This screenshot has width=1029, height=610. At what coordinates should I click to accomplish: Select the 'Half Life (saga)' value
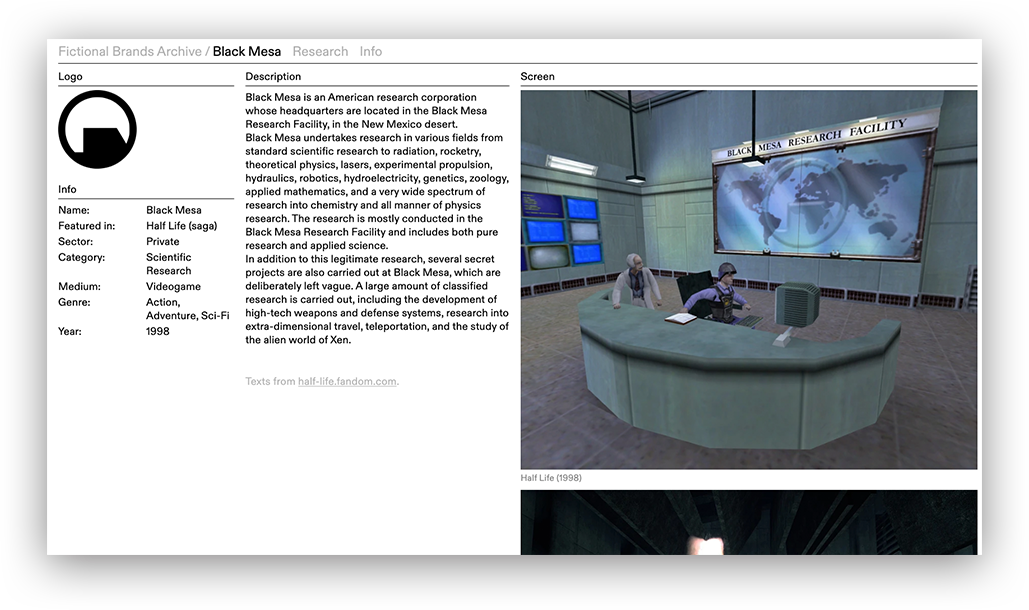(182, 226)
